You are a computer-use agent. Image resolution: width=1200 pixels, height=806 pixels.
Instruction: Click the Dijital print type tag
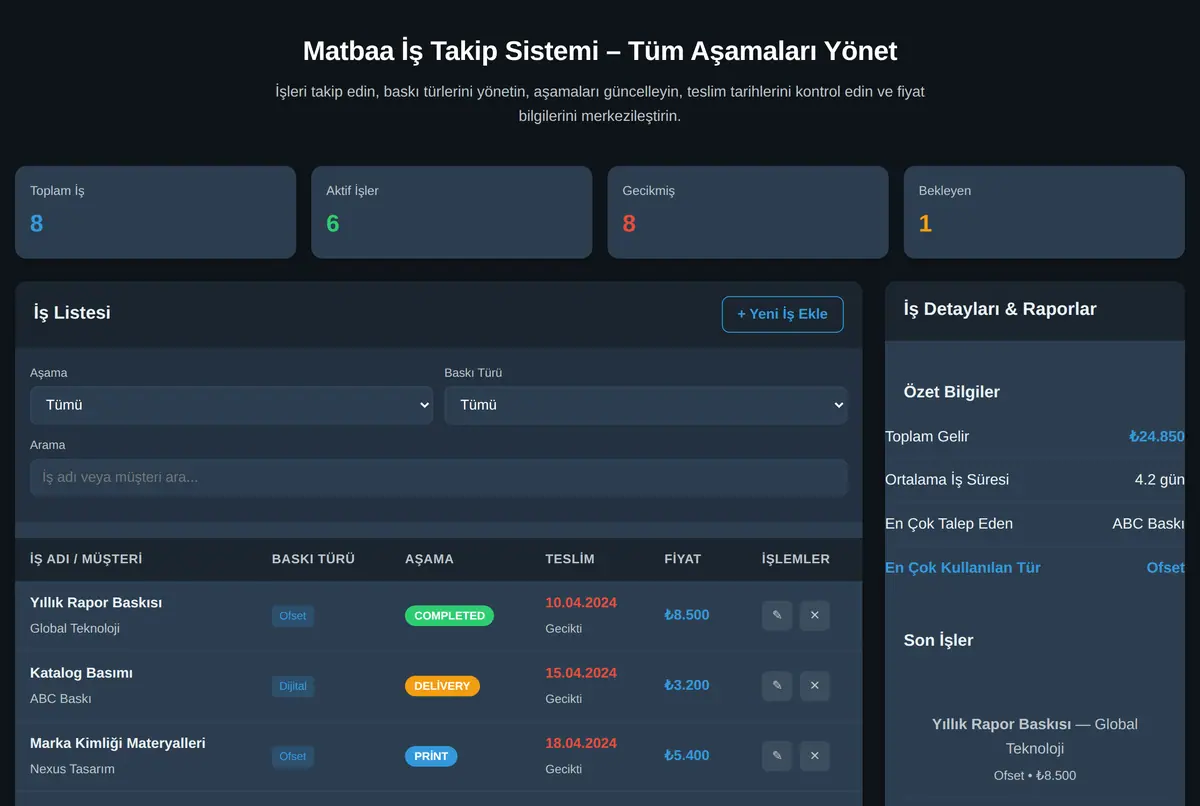(x=293, y=686)
